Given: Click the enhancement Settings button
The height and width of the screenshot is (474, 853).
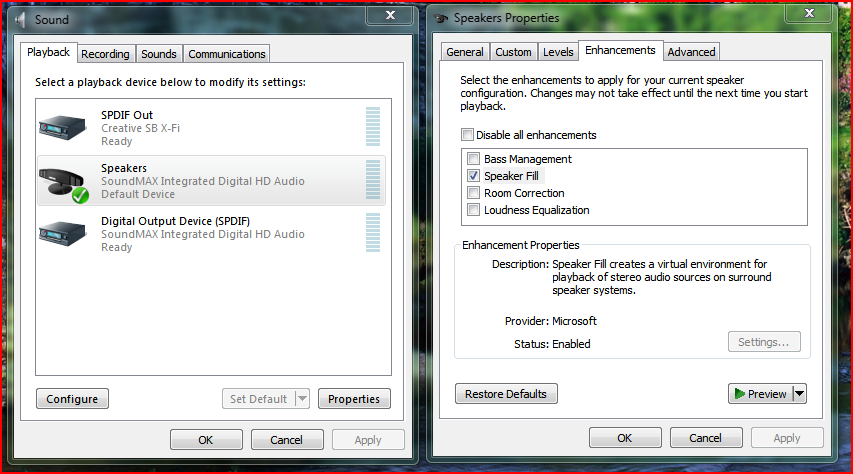Looking at the screenshot, I should tap(764, 342).
